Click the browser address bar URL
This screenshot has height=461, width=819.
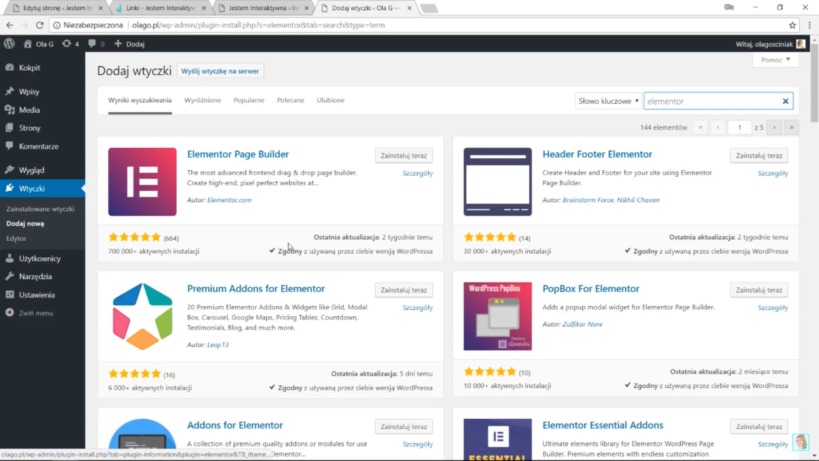tap(259, 25)
